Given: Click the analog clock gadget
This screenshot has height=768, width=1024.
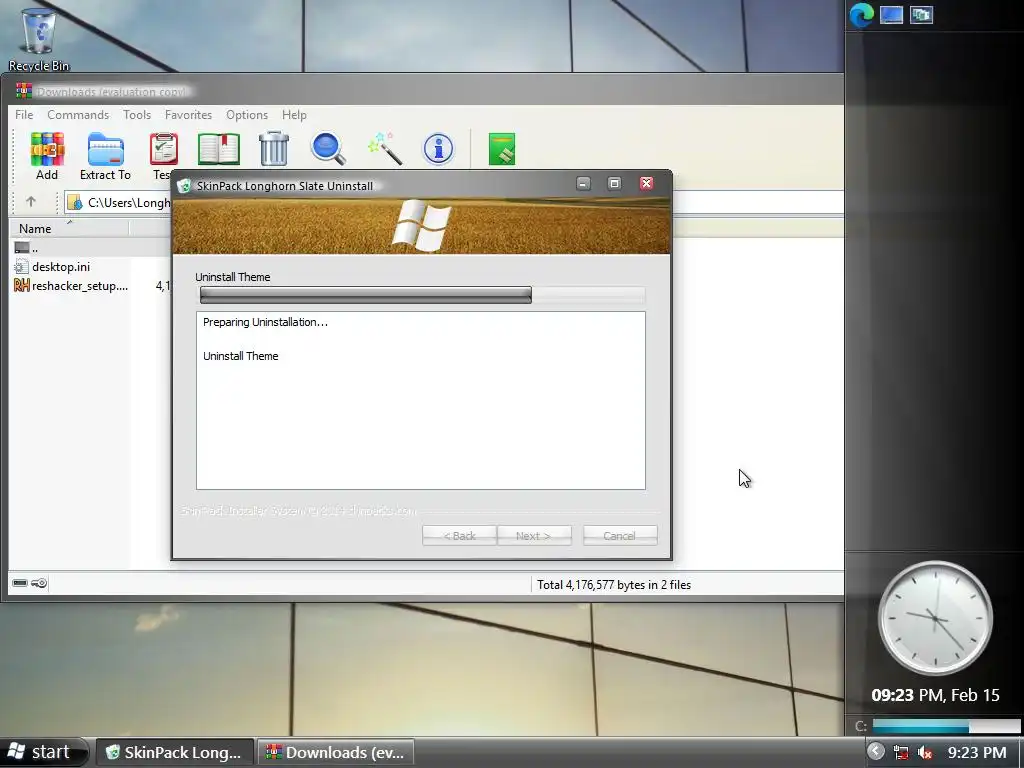Looking at the screenshot, I should (x=935, y=618).
